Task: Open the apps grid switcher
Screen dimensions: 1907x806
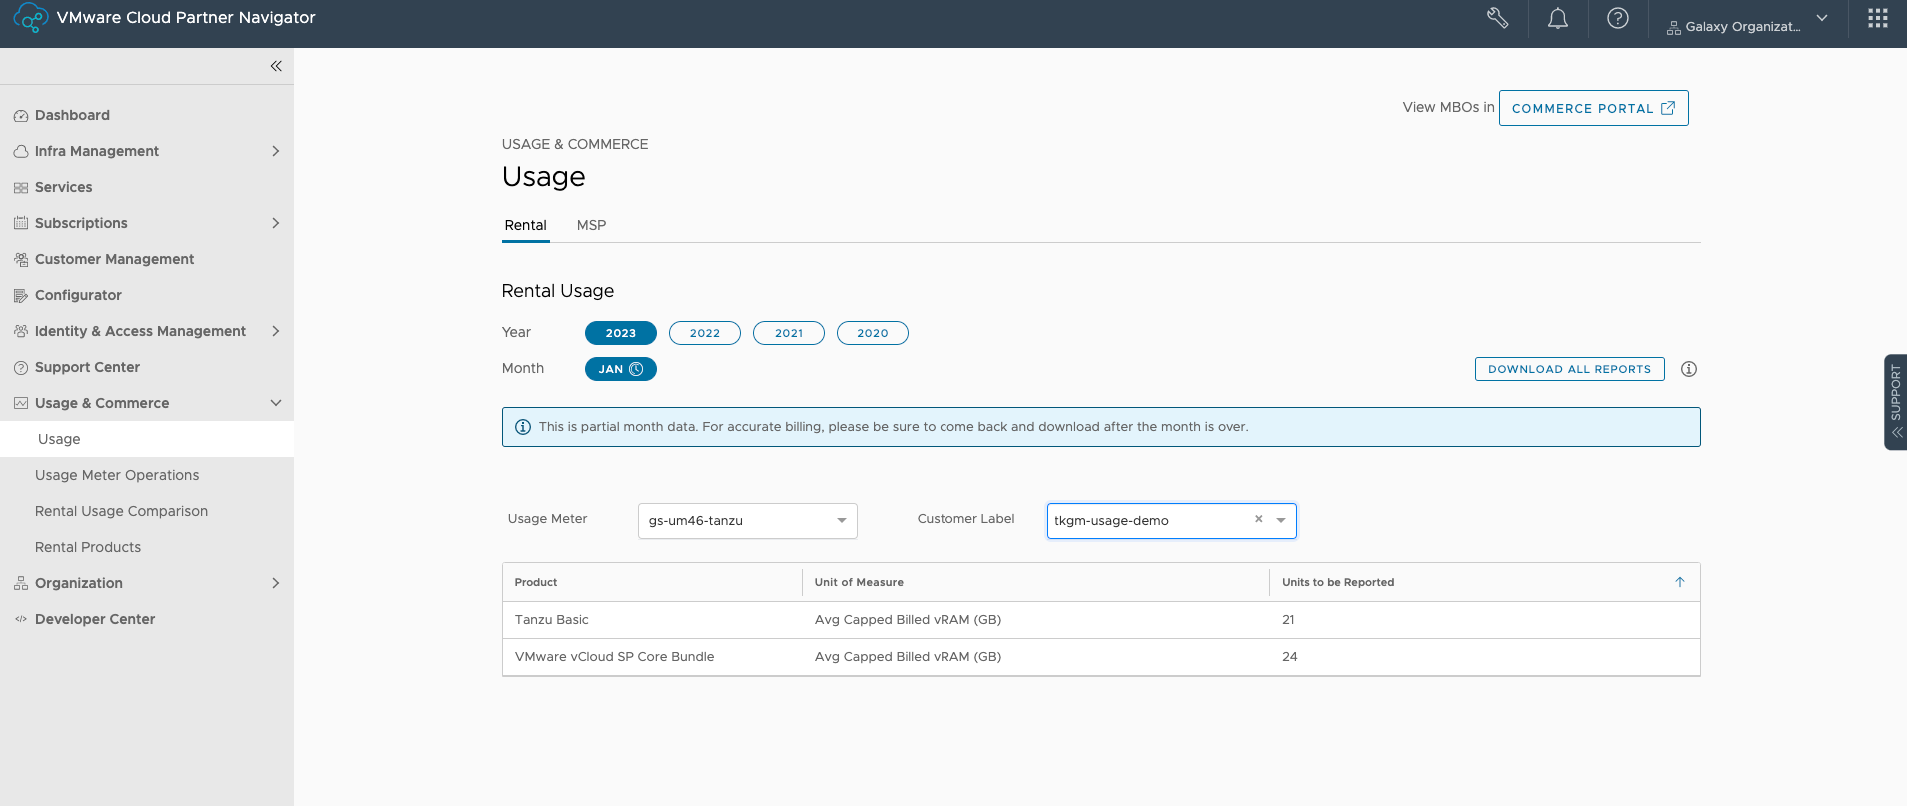Action: click(x=1877, y=18)
